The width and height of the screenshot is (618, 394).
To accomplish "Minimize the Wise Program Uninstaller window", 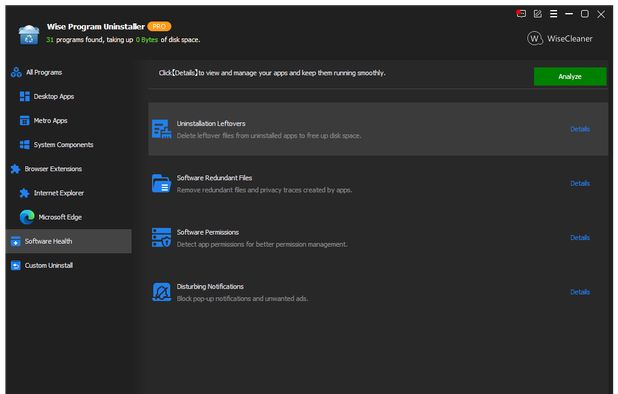I will (x=569, y=14).
